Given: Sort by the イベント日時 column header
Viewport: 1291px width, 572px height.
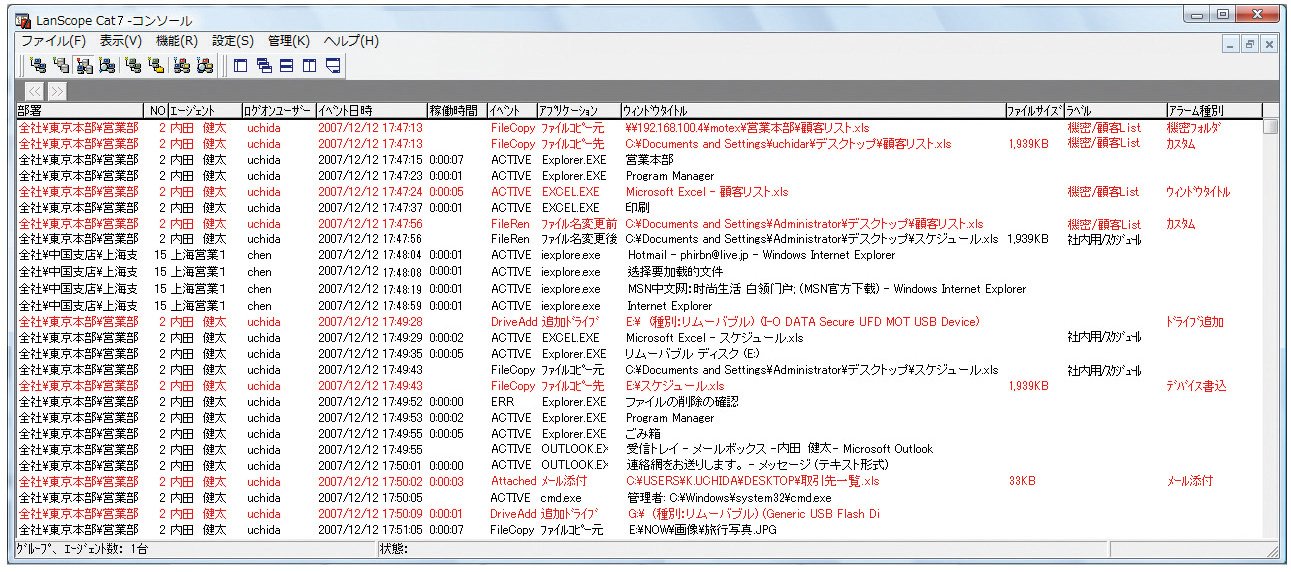Looking at the screenshot, I should pyautogui.click(x=371, y=110).
